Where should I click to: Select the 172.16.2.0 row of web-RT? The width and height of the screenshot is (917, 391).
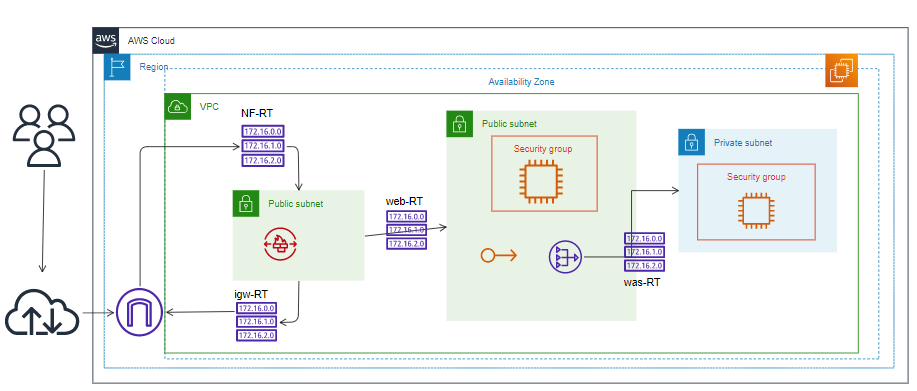[406, 244]
